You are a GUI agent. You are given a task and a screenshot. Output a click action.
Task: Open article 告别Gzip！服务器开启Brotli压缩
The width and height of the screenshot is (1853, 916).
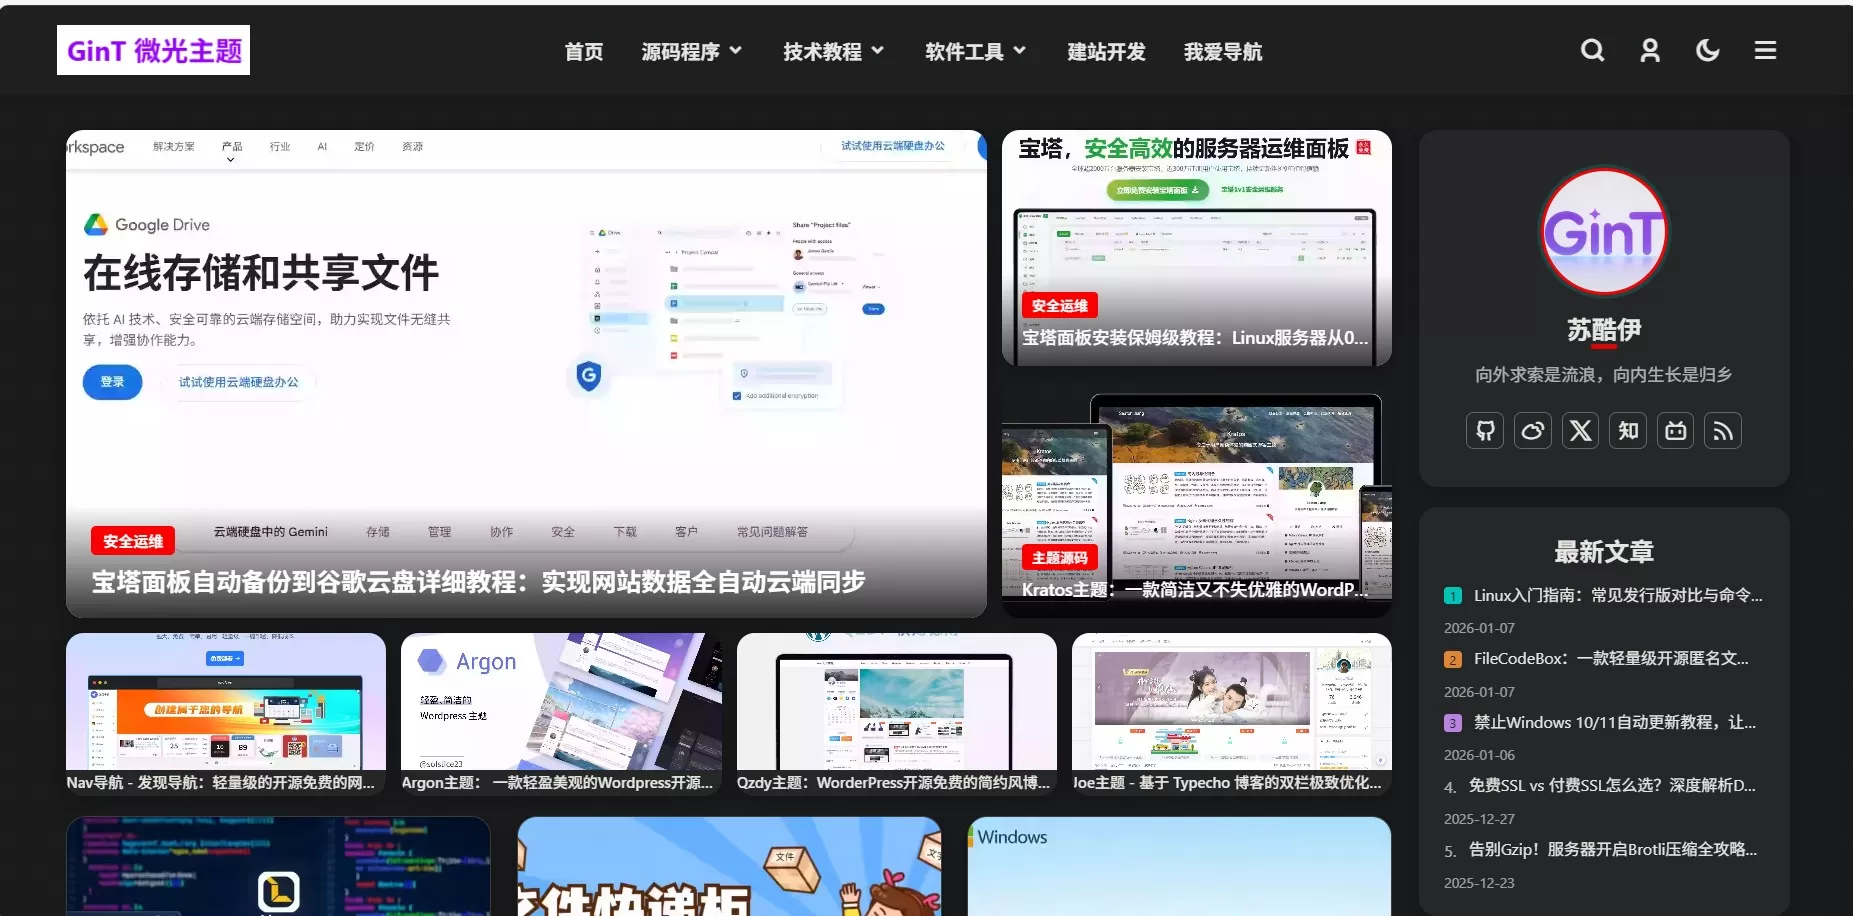pos(1612,849)
